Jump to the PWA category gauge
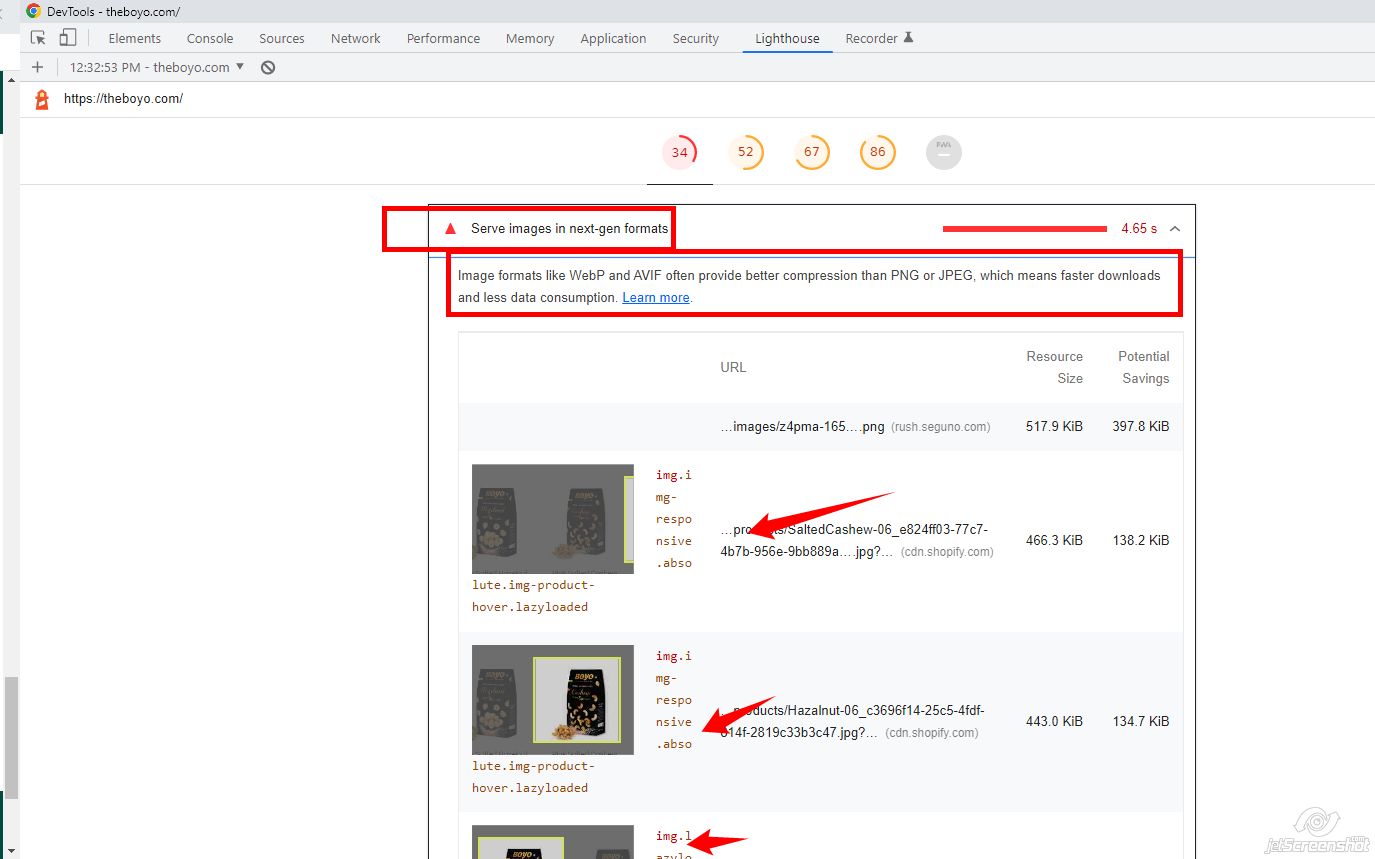This screenshot has width=1375, height=859. [944, 152]
